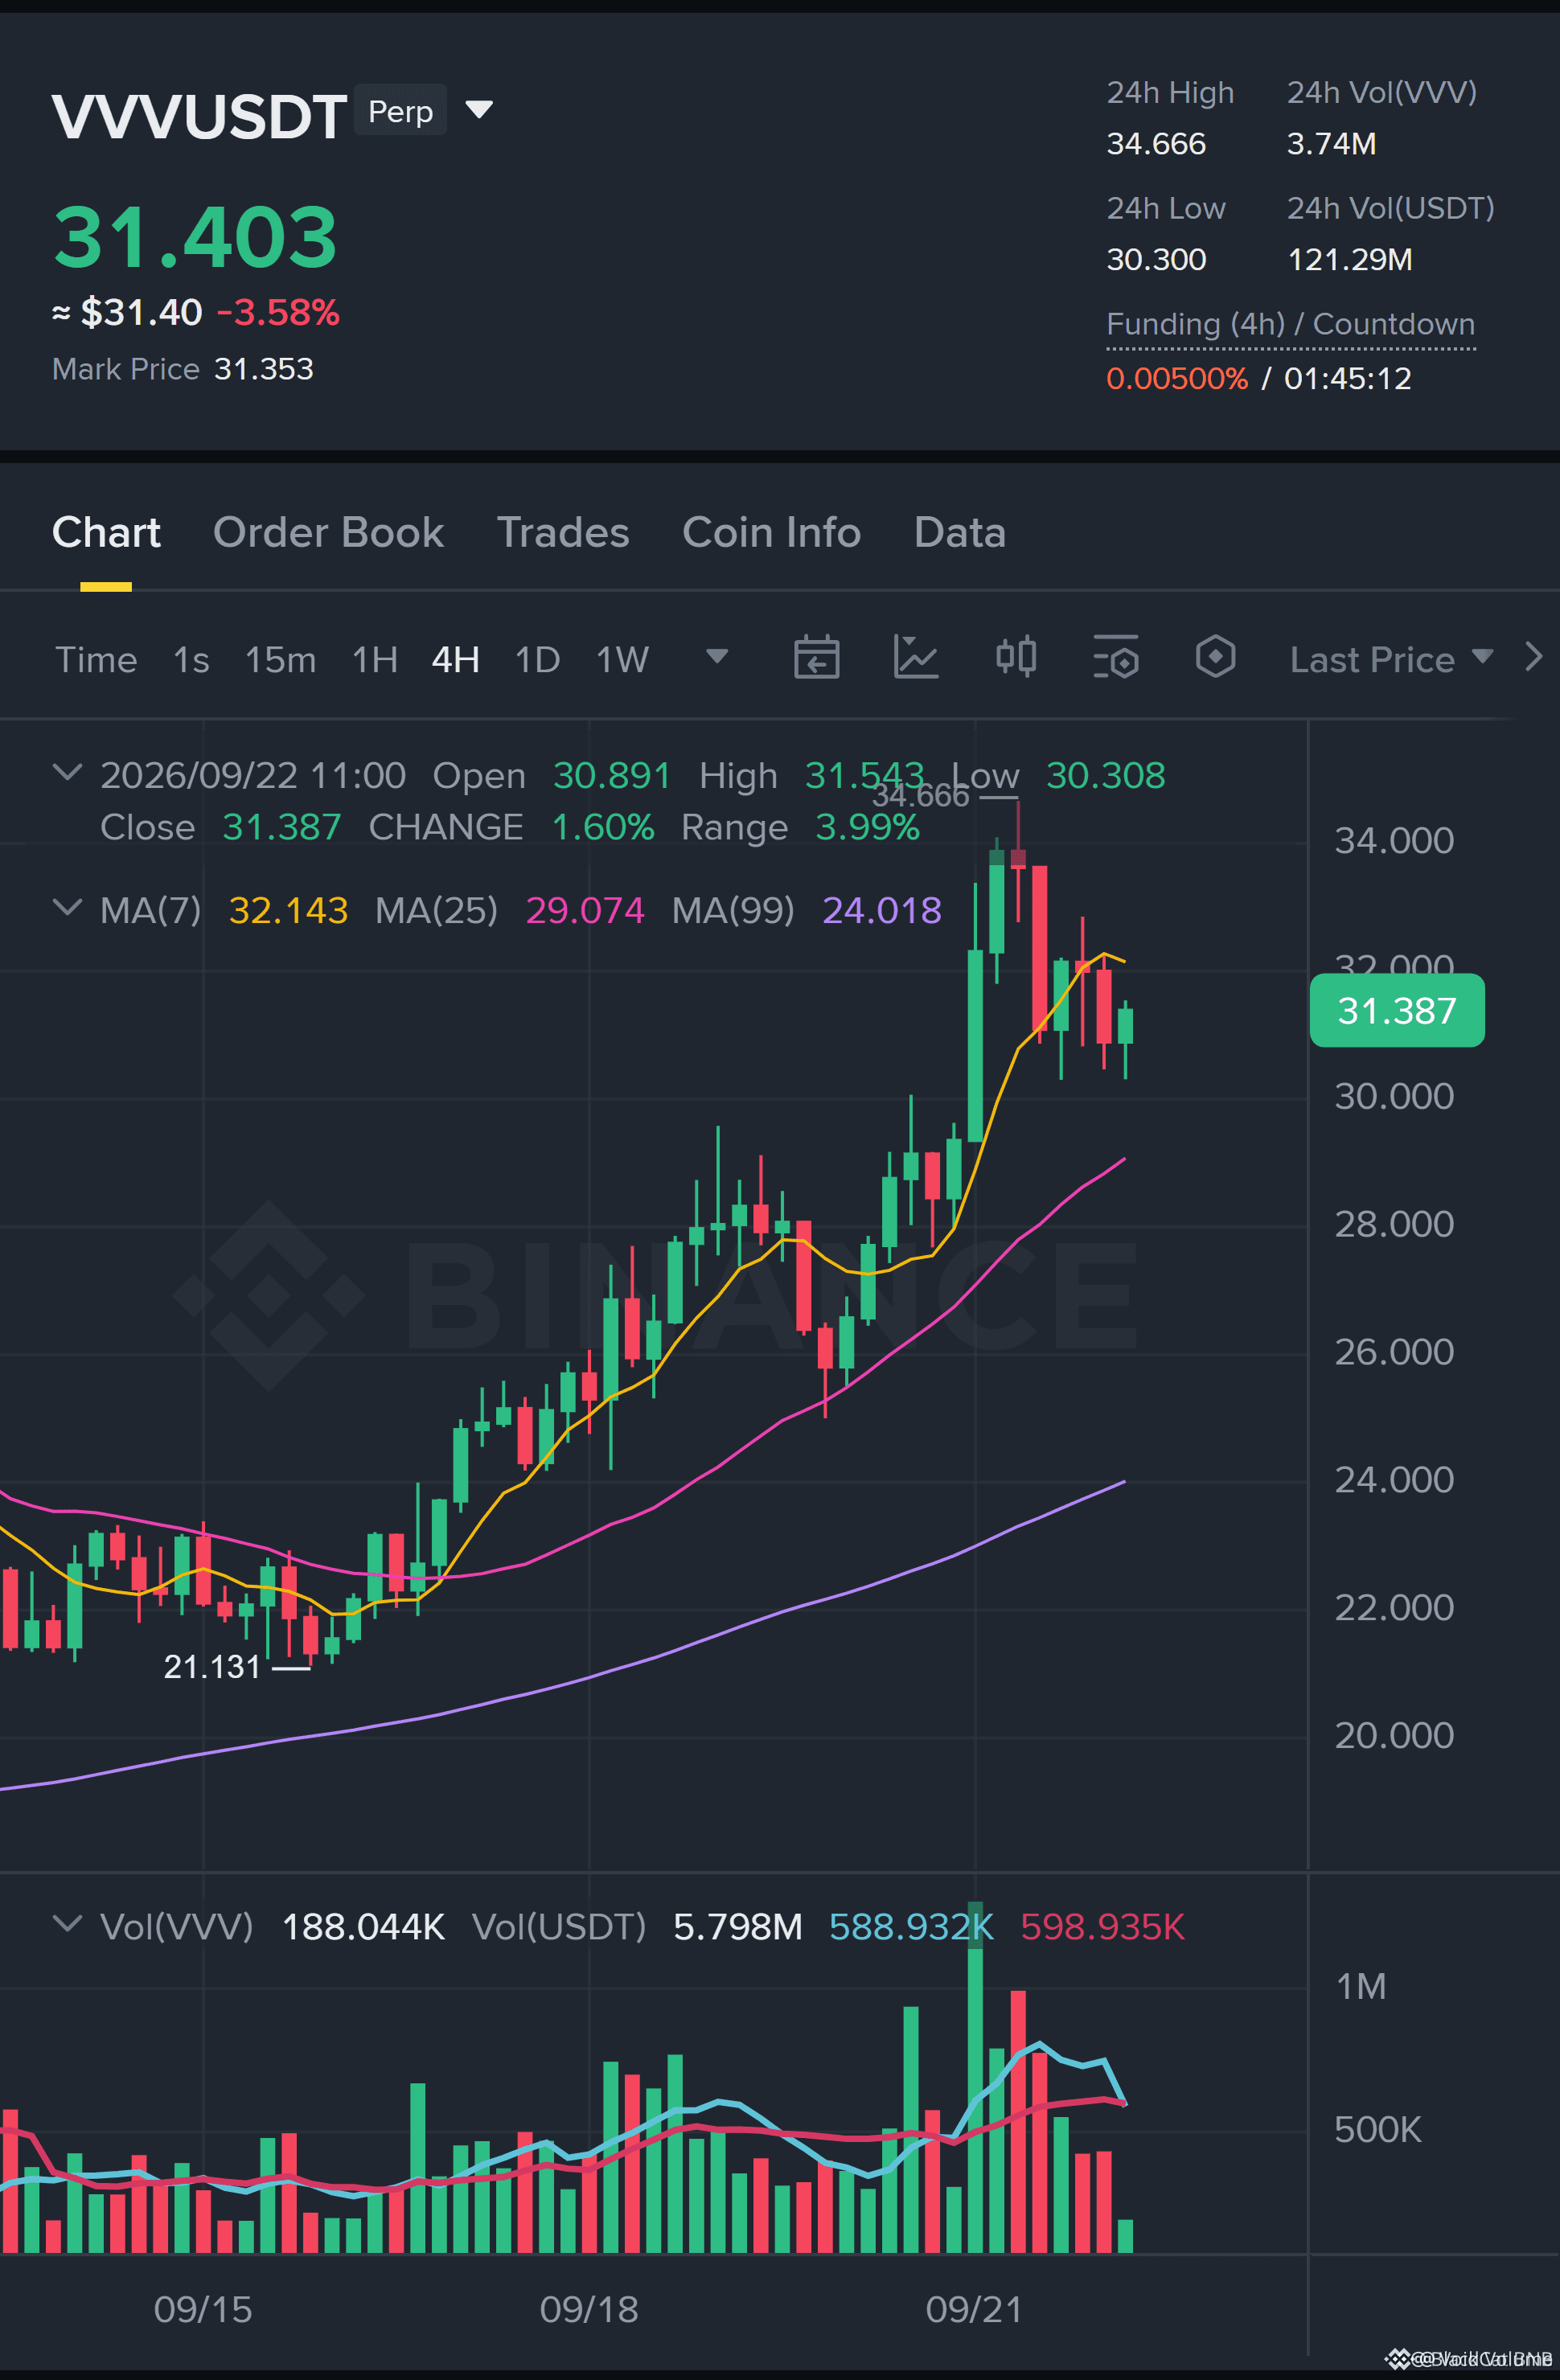Screen dimensions: 1560x2380
Task: Switch chart interval to 1D
Action: click(537, 660)
